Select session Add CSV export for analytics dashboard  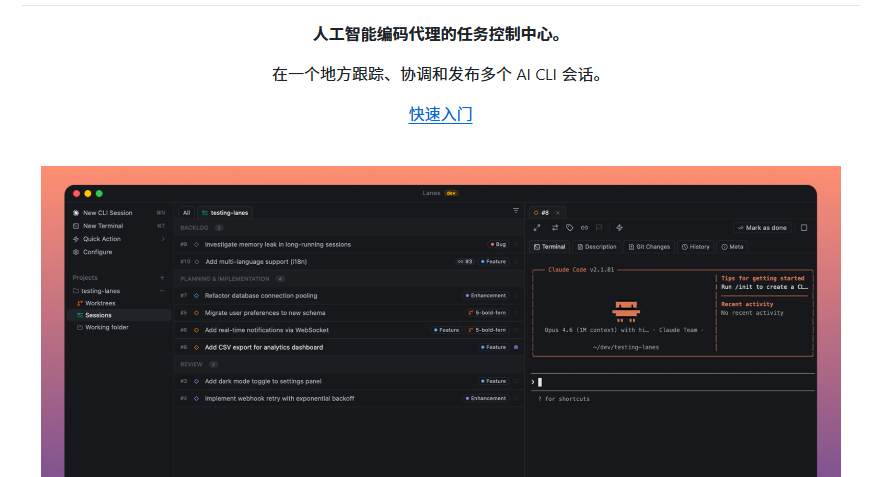(x=264, y=347)
